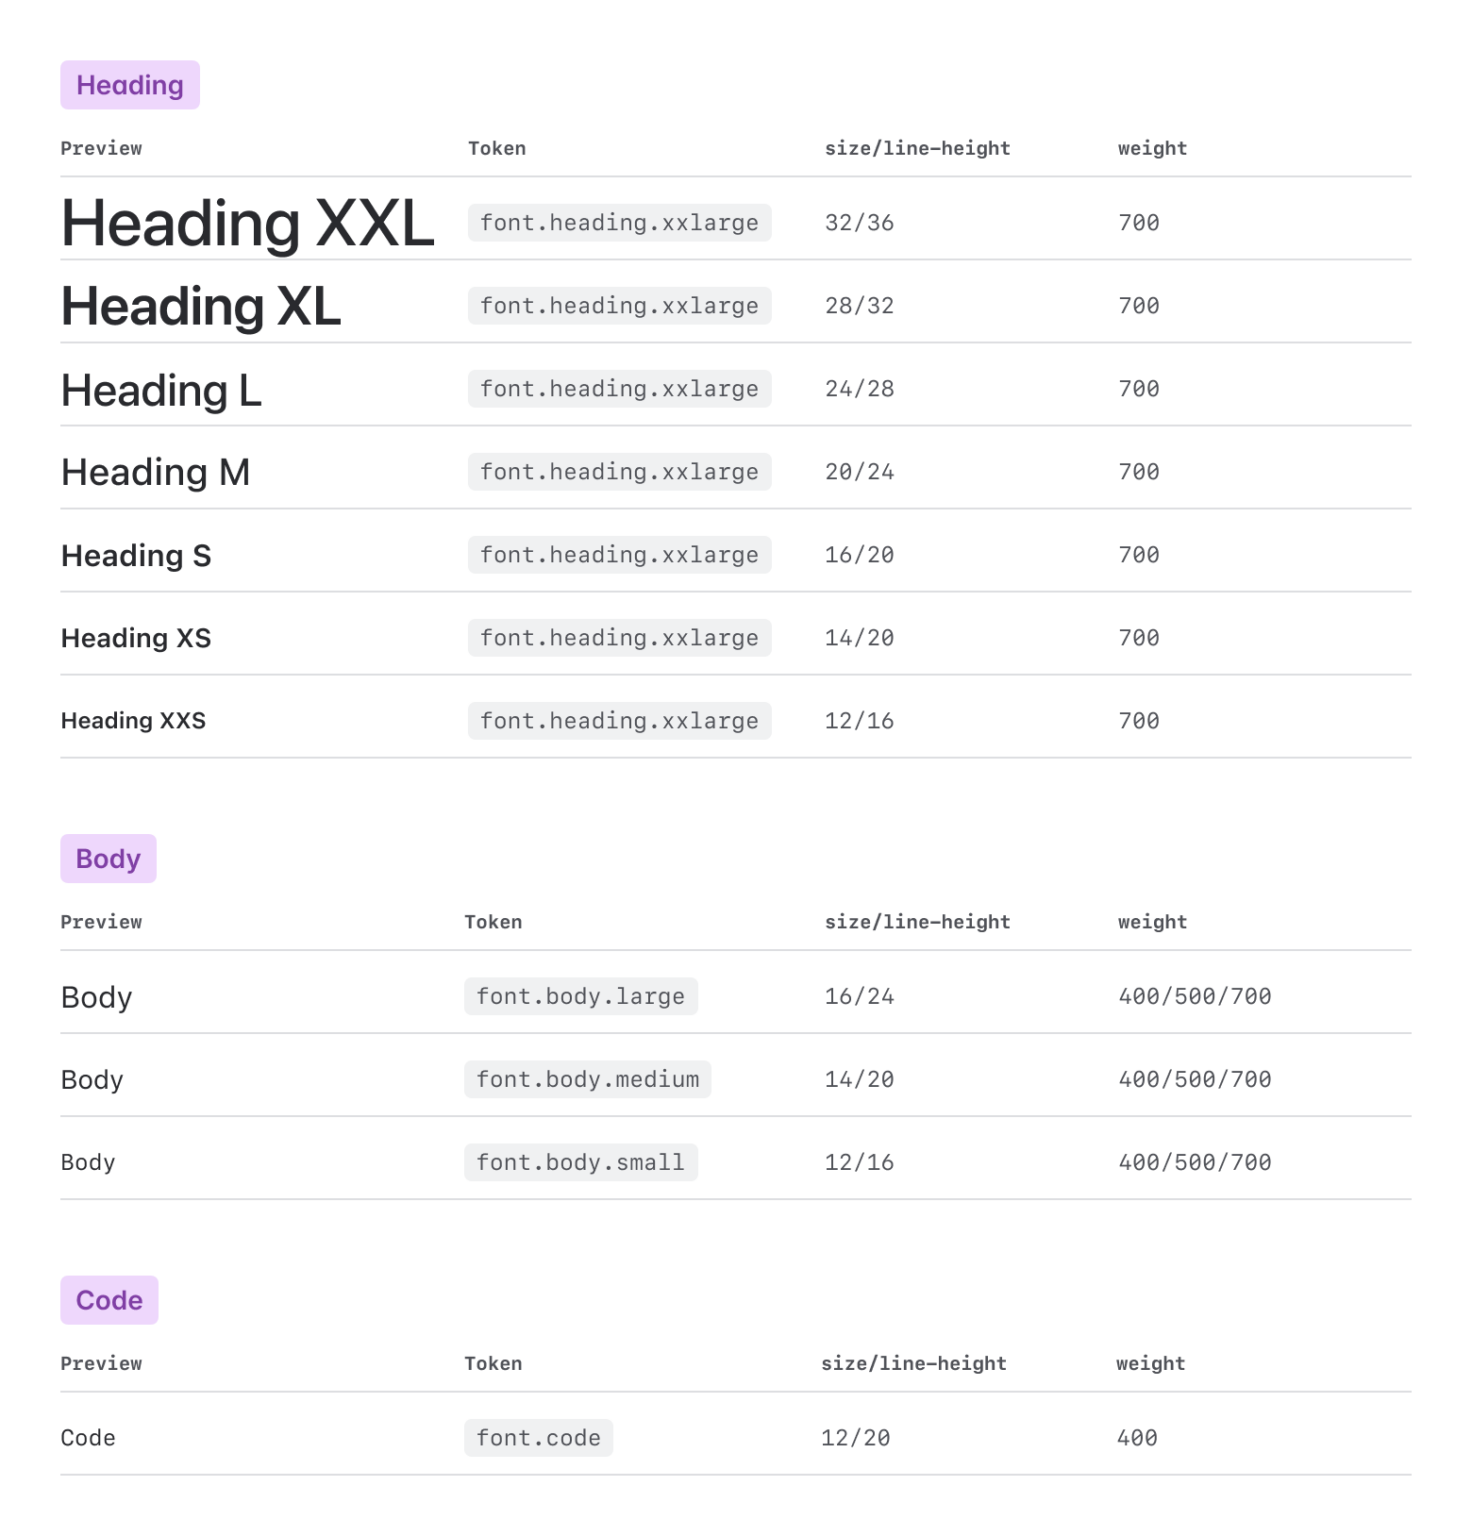Select the Heading XXL preview text
The height and width of the screenshot is (1536, 1472).
247,222
